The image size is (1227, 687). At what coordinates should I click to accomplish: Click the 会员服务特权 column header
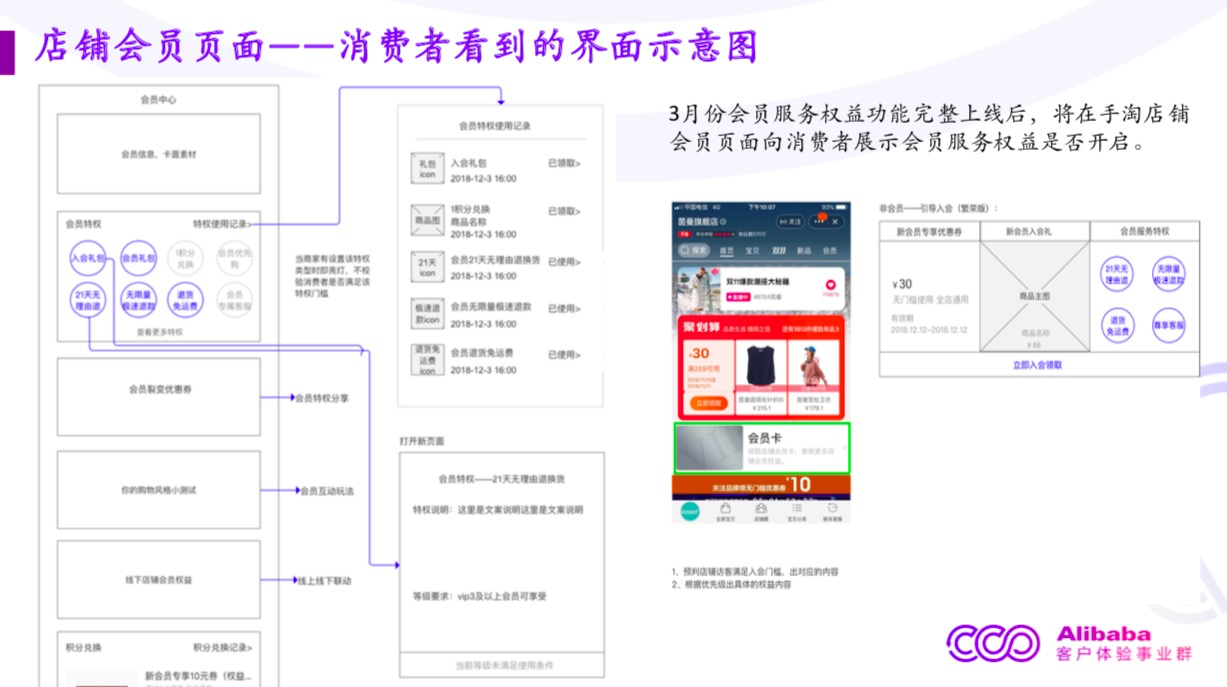(x=1144, y=231)
